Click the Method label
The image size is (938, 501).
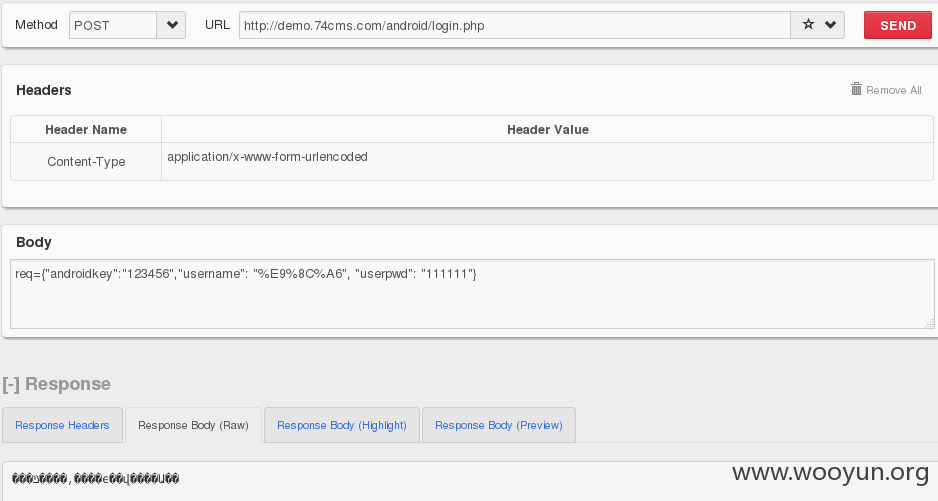[x=36, y=25]
